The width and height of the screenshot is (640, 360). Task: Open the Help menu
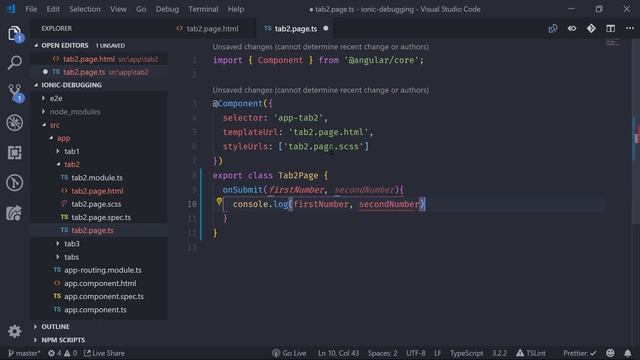pyautogui.click(x=236, y=9)
